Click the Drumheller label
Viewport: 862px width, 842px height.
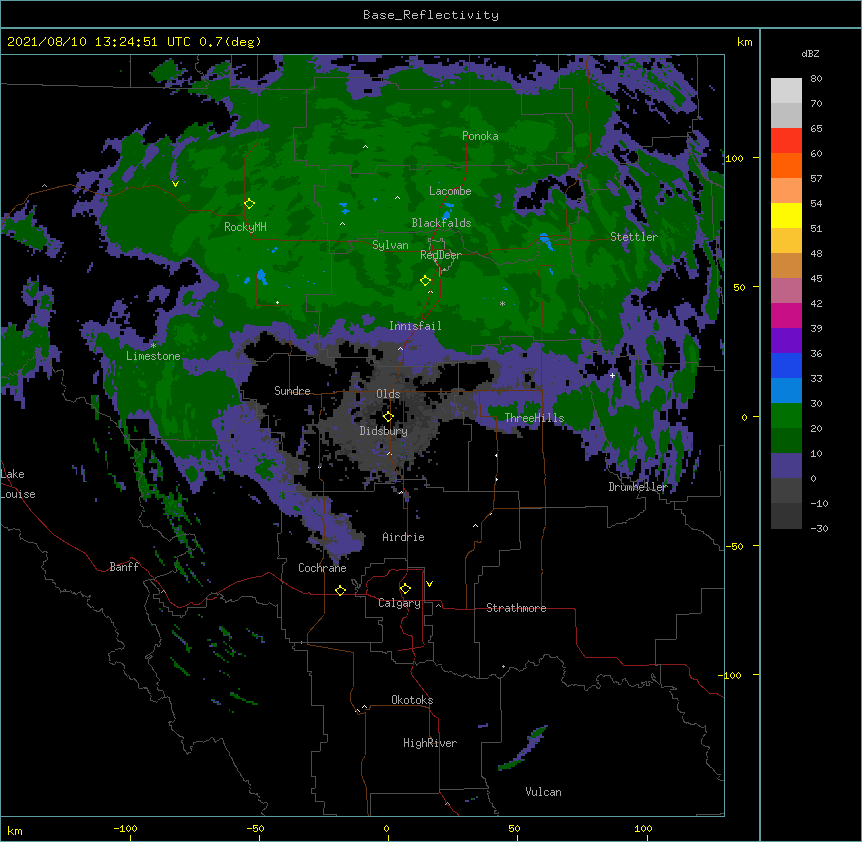click(638, 487)
